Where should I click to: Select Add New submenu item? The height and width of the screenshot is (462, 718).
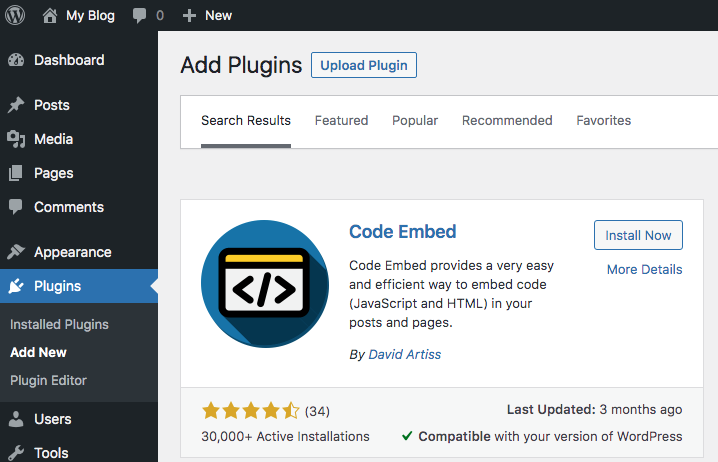38,353
